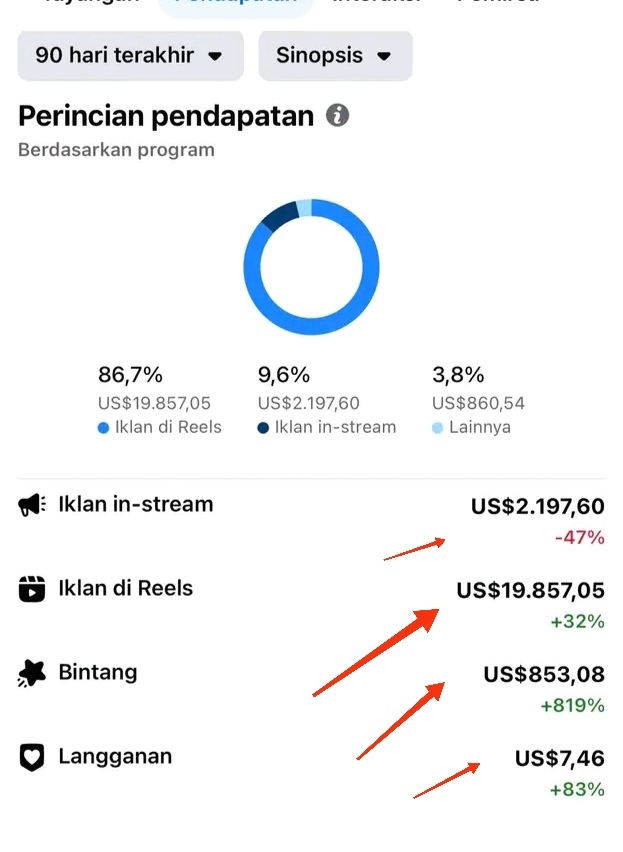This screenshot has width=623, height=852.
Task: Select the highlighted Pendapatan tab
Action: pos(236,3)
